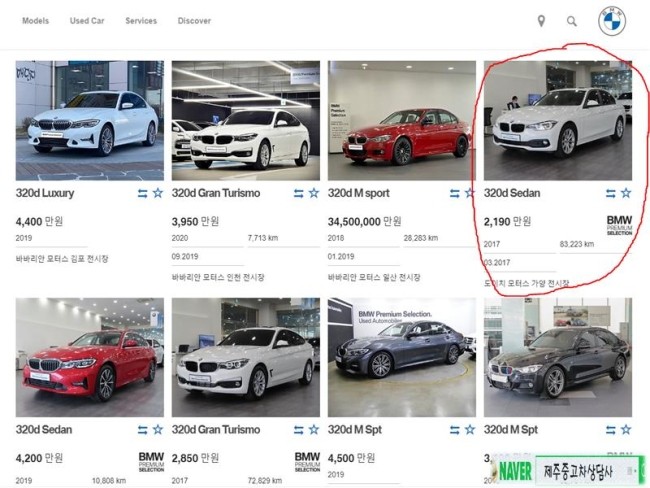Click the 320d Luxury title
Screen dimensions: 650x488
tap(45, 193)
